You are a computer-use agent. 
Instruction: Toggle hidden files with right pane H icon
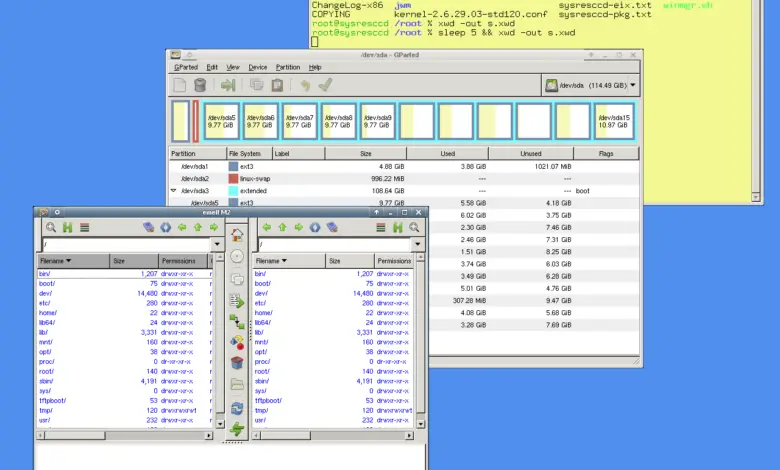click(397, 227)
